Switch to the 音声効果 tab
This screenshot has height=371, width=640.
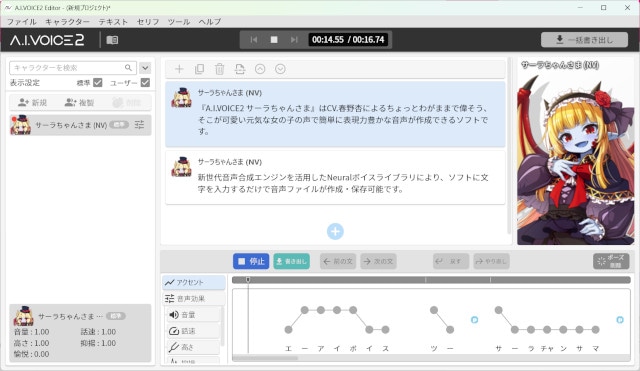click(x=194, y=299)
